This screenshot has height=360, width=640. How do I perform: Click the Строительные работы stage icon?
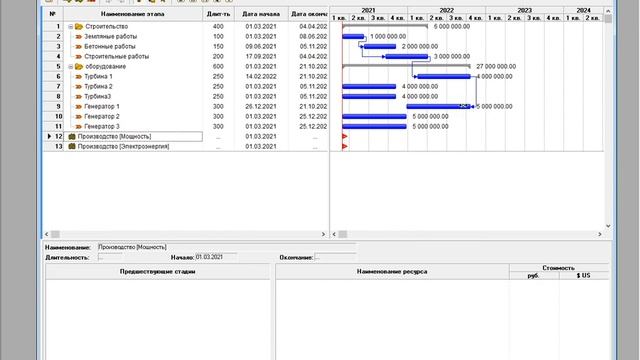(x=78, y=56)
